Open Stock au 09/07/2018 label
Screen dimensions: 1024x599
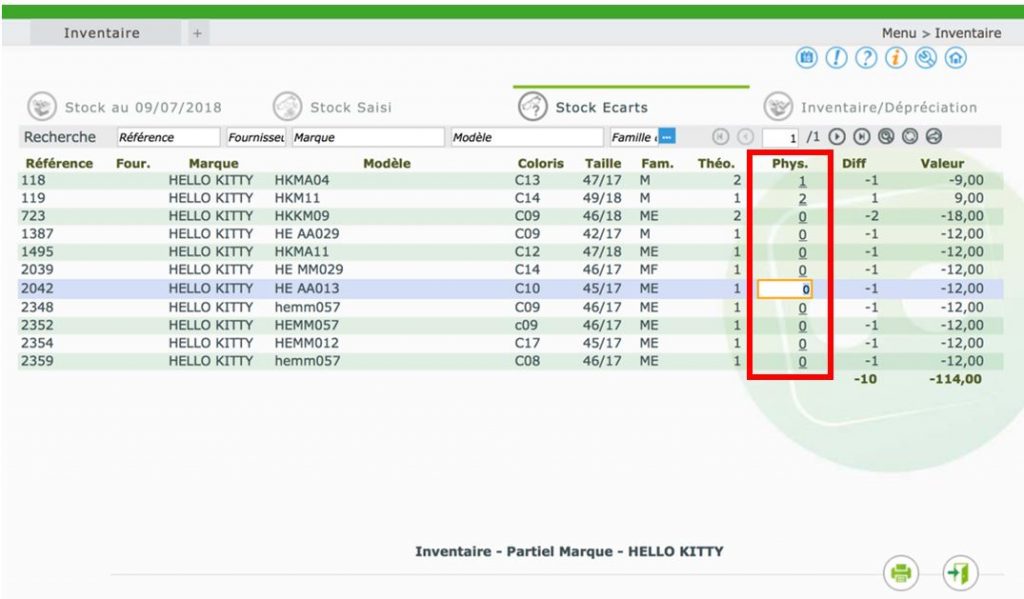click(143, 107)
